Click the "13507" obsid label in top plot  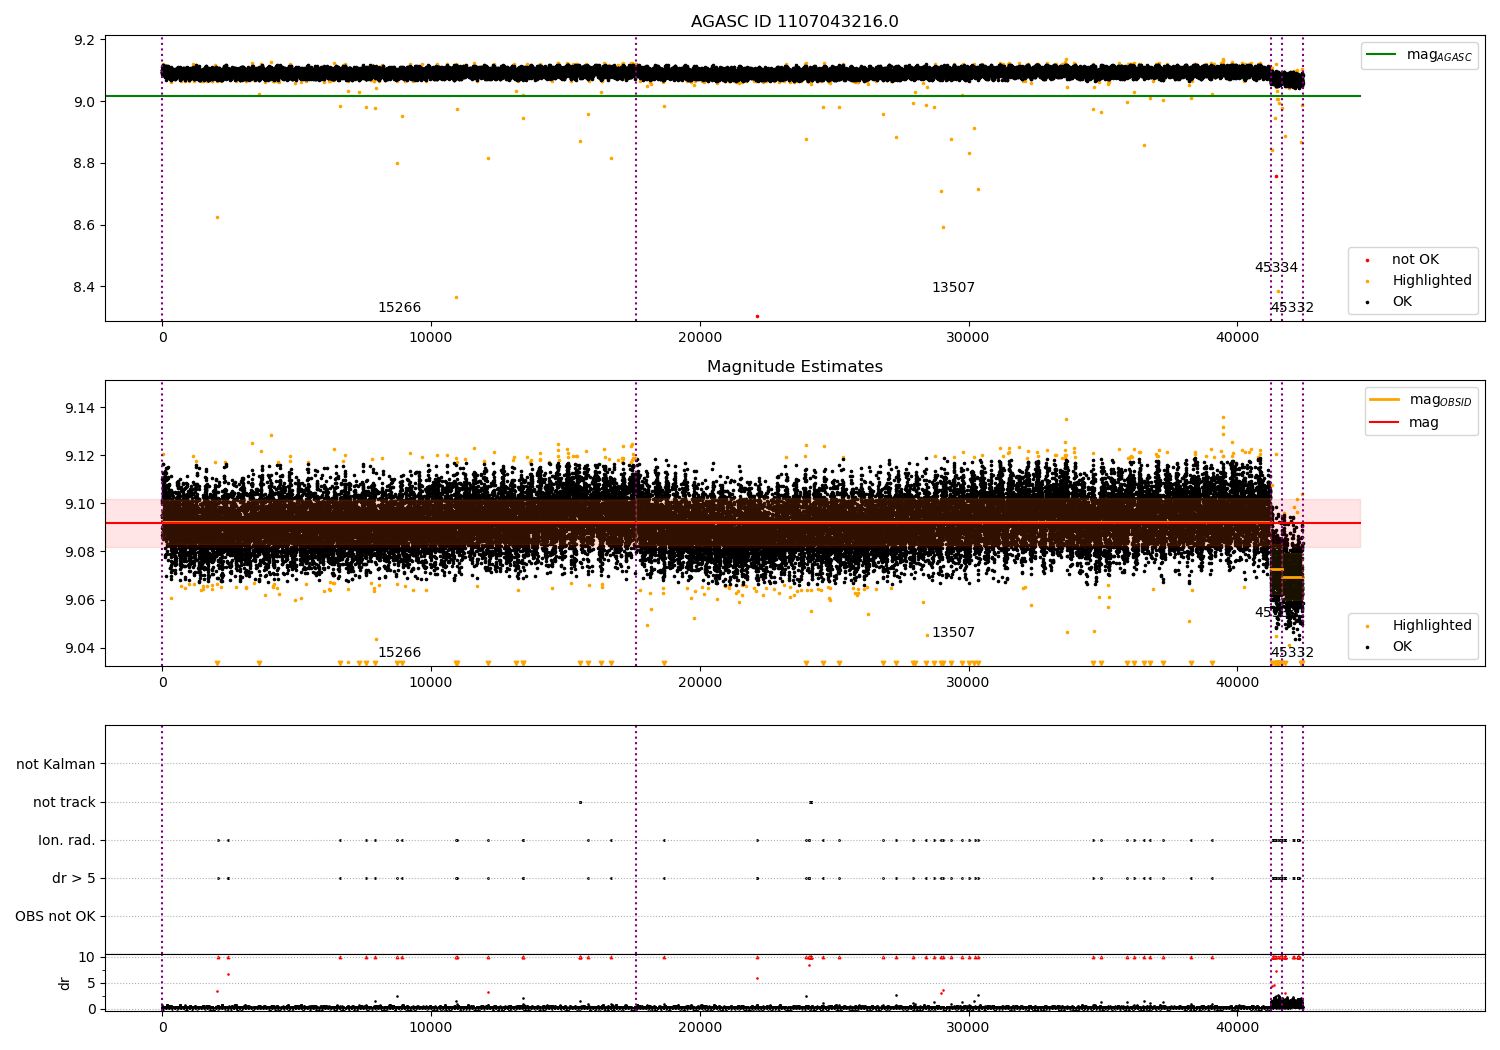pyautogui.click(x=953, y=288)
